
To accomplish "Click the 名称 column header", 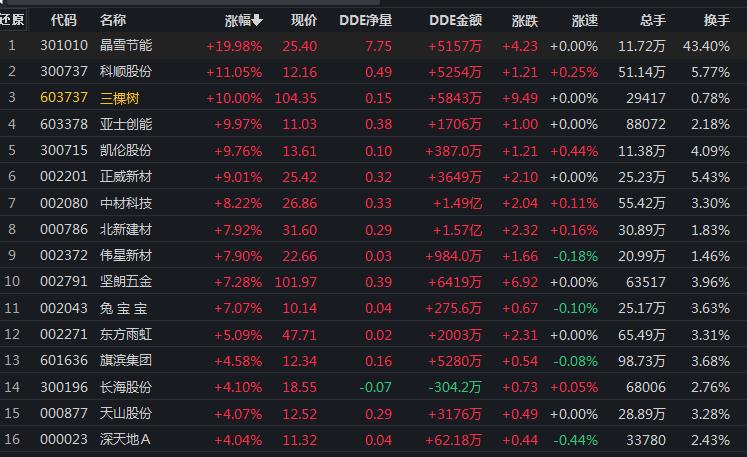I will tap(113, 20).
